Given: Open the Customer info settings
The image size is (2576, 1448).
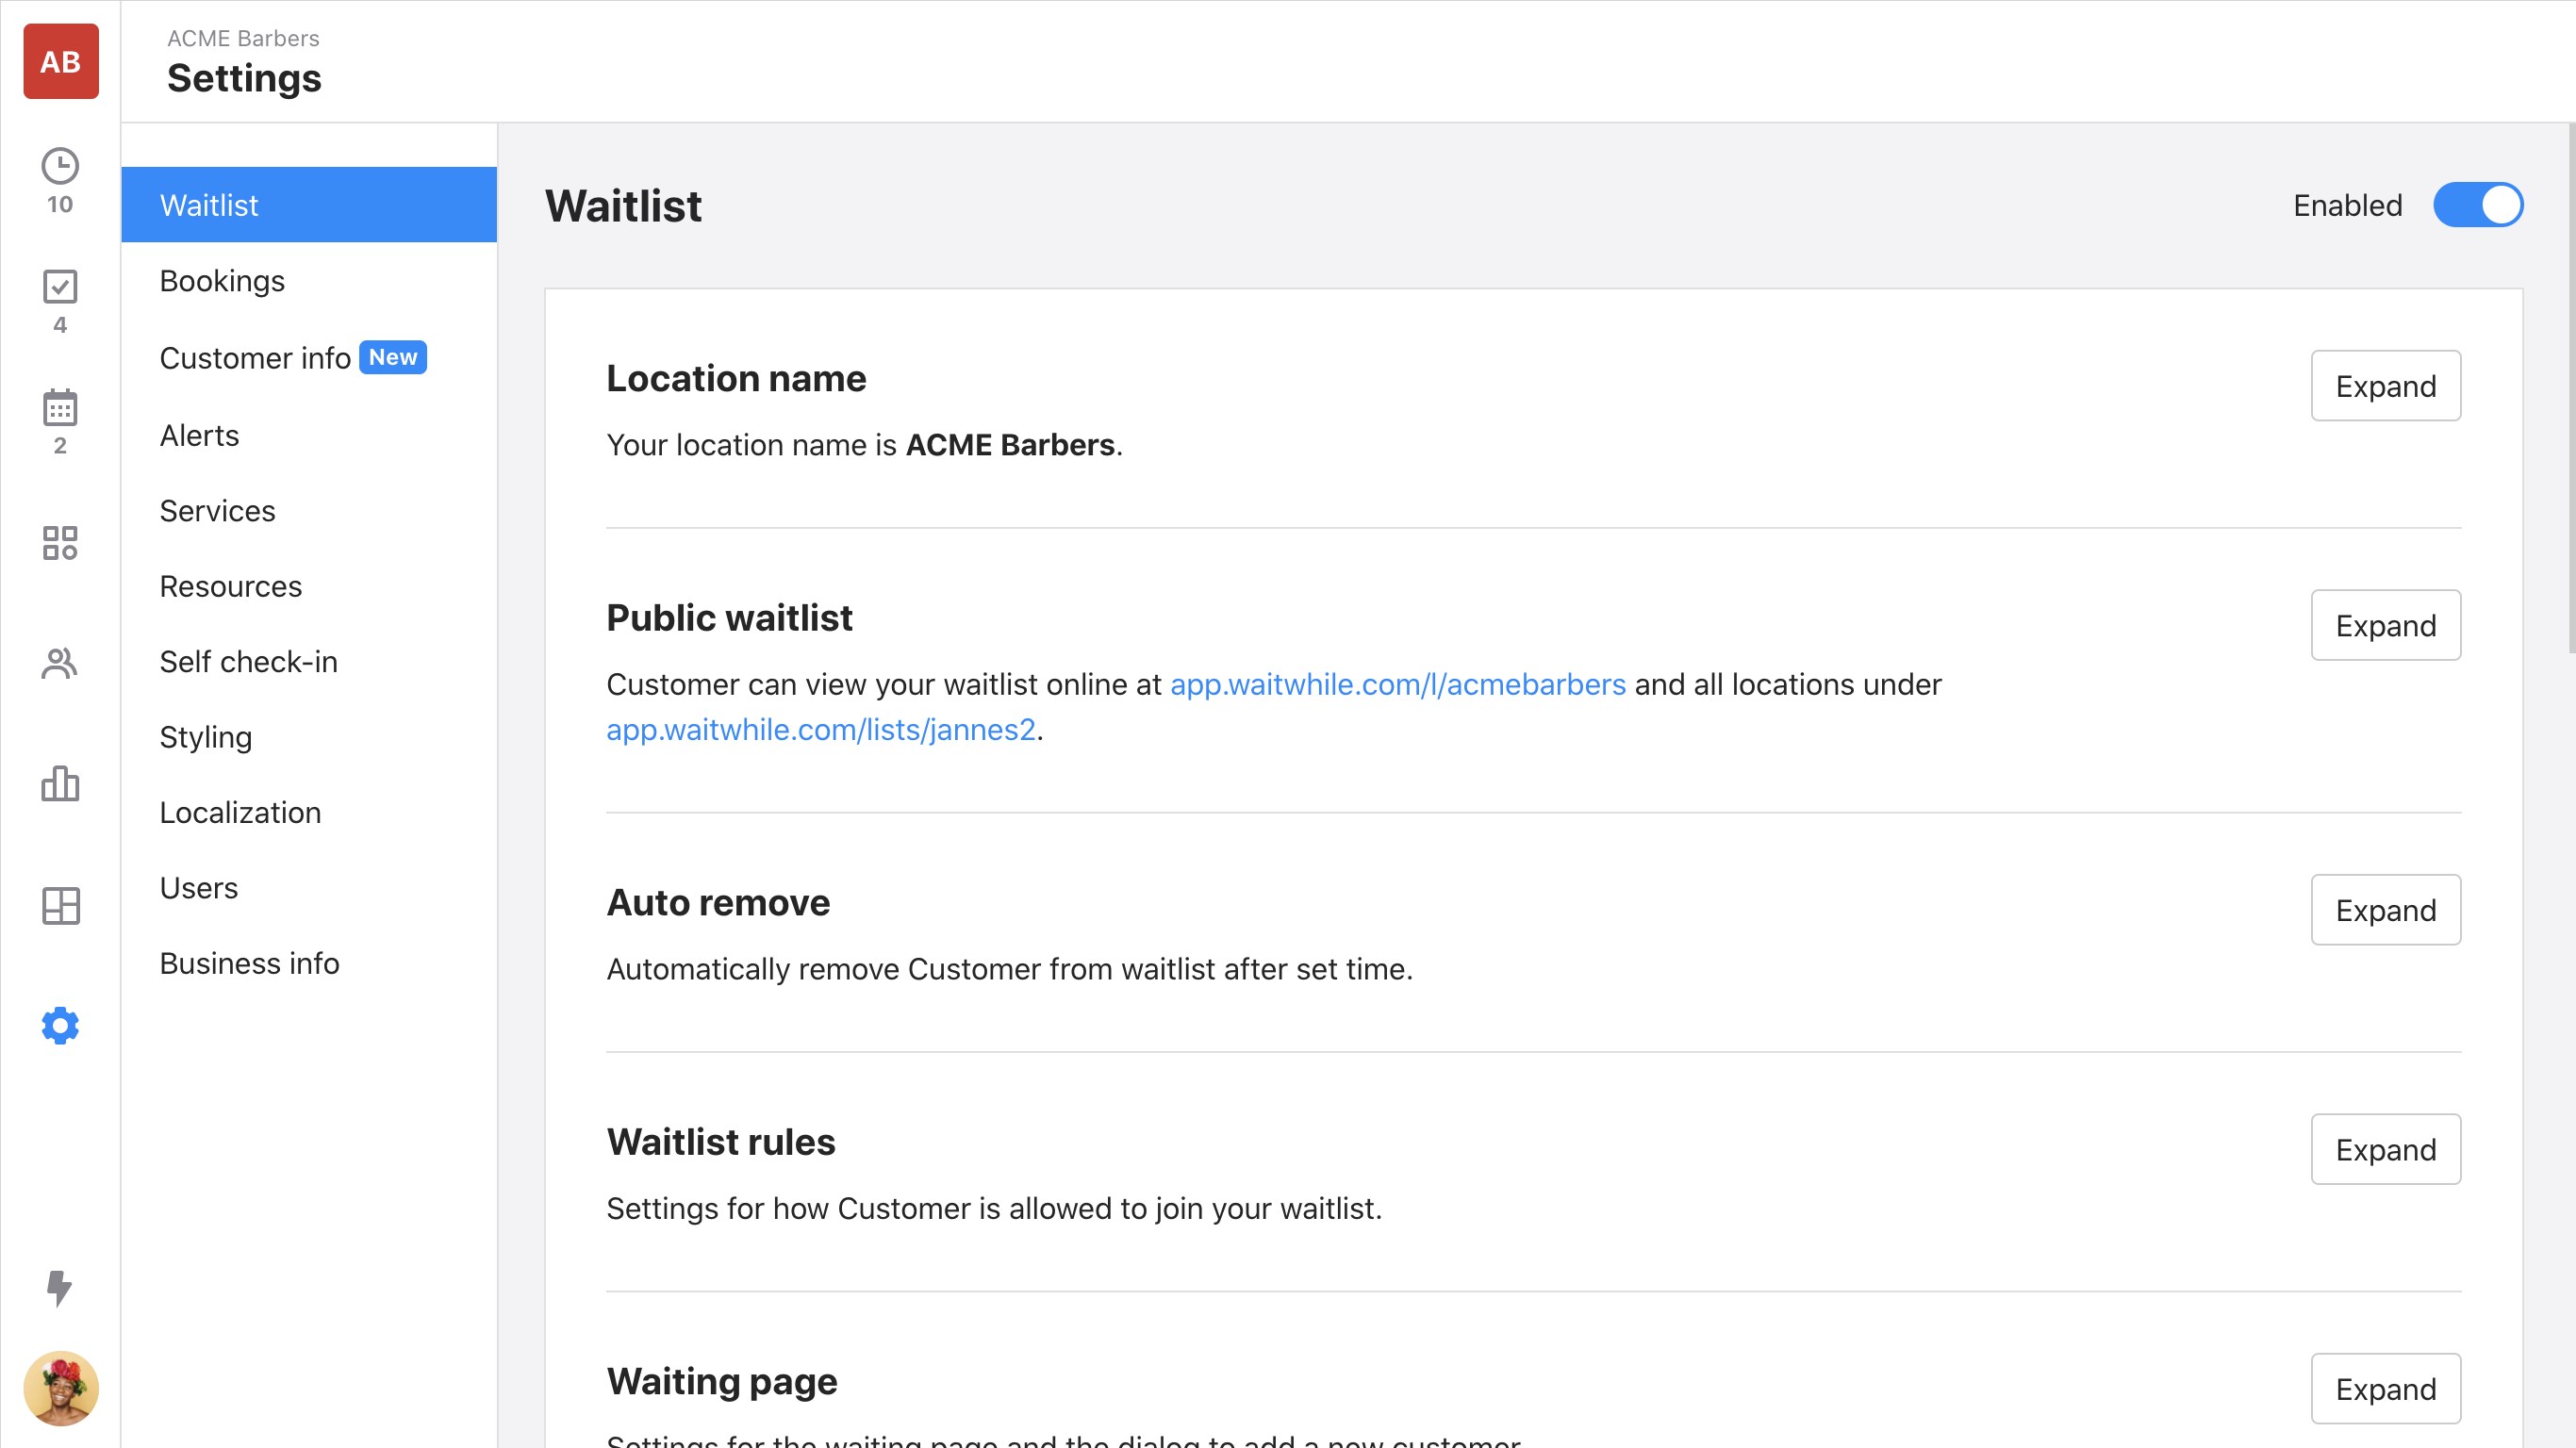Looking at the screenshot, I should click(x=255, y=358).
